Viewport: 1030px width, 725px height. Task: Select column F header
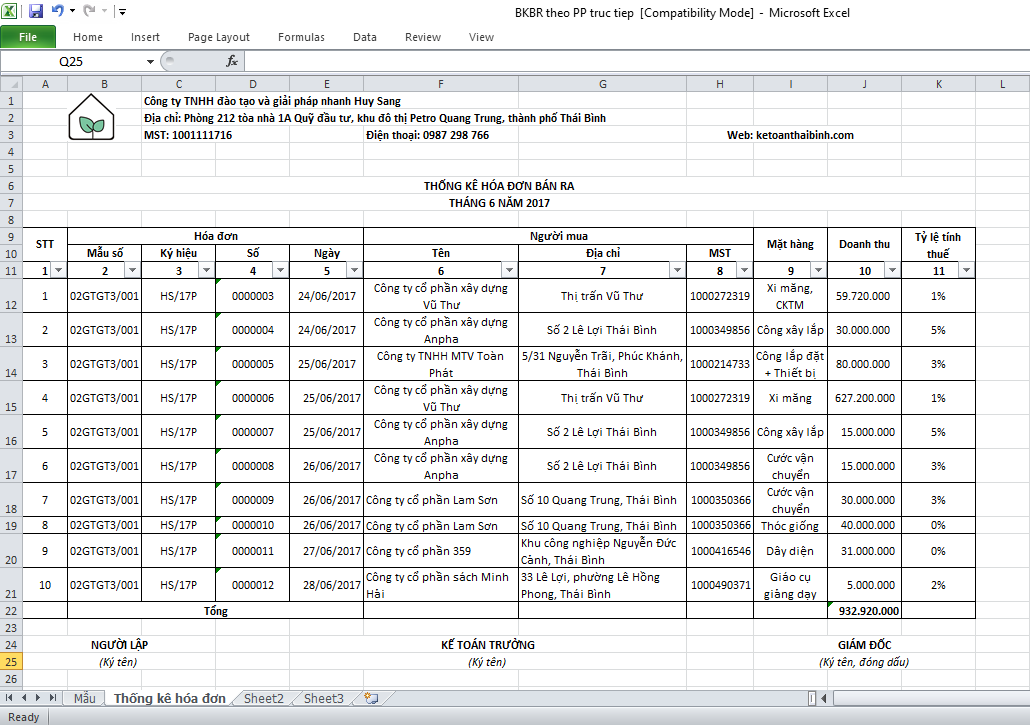pyautogui.click(x=441, y=84)
